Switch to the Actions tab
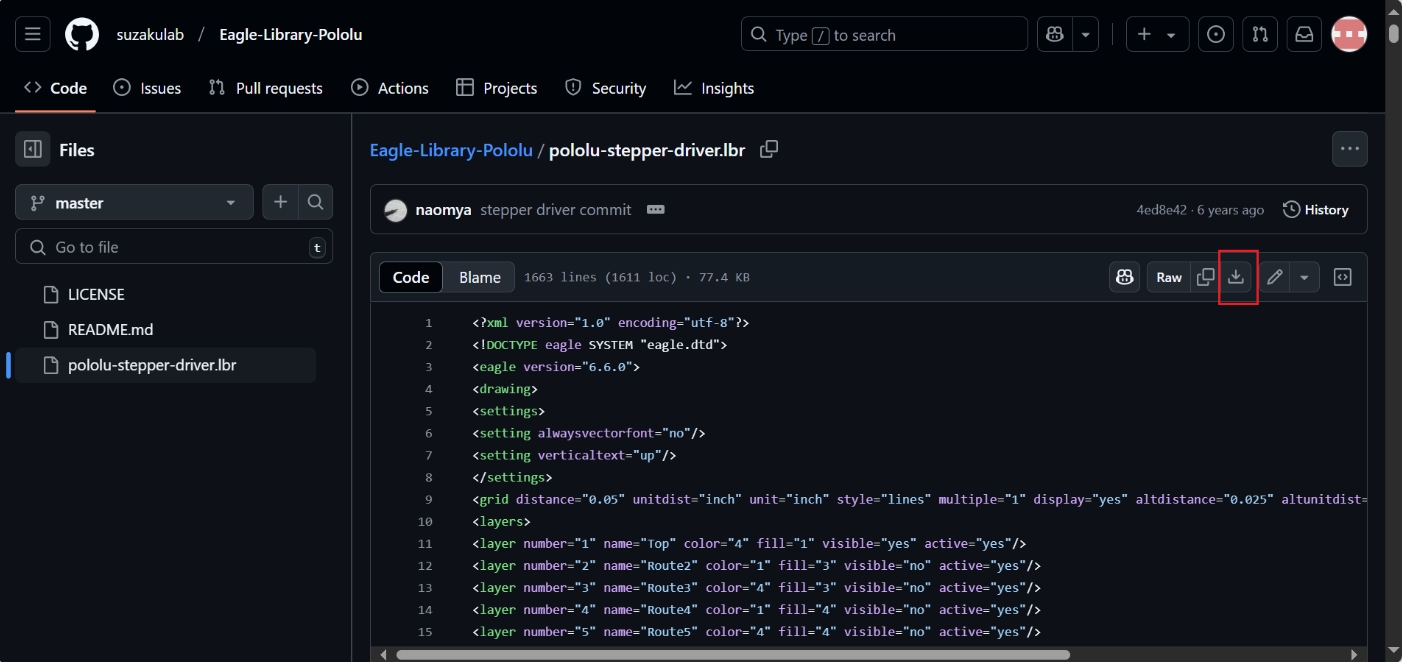The height and width of the screenshot is (662, 1402). (x=390, y=88)
